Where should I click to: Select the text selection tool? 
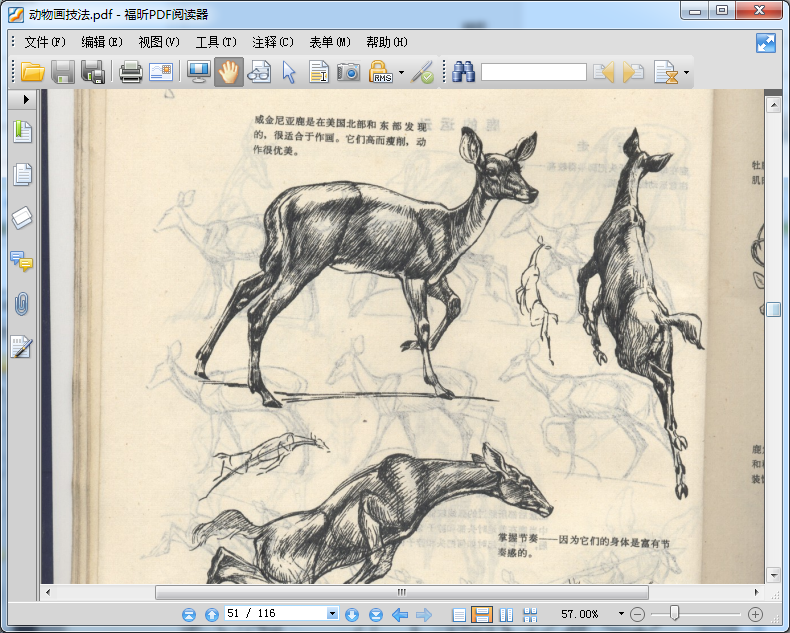pyautogui.click(x=319, y=72)
